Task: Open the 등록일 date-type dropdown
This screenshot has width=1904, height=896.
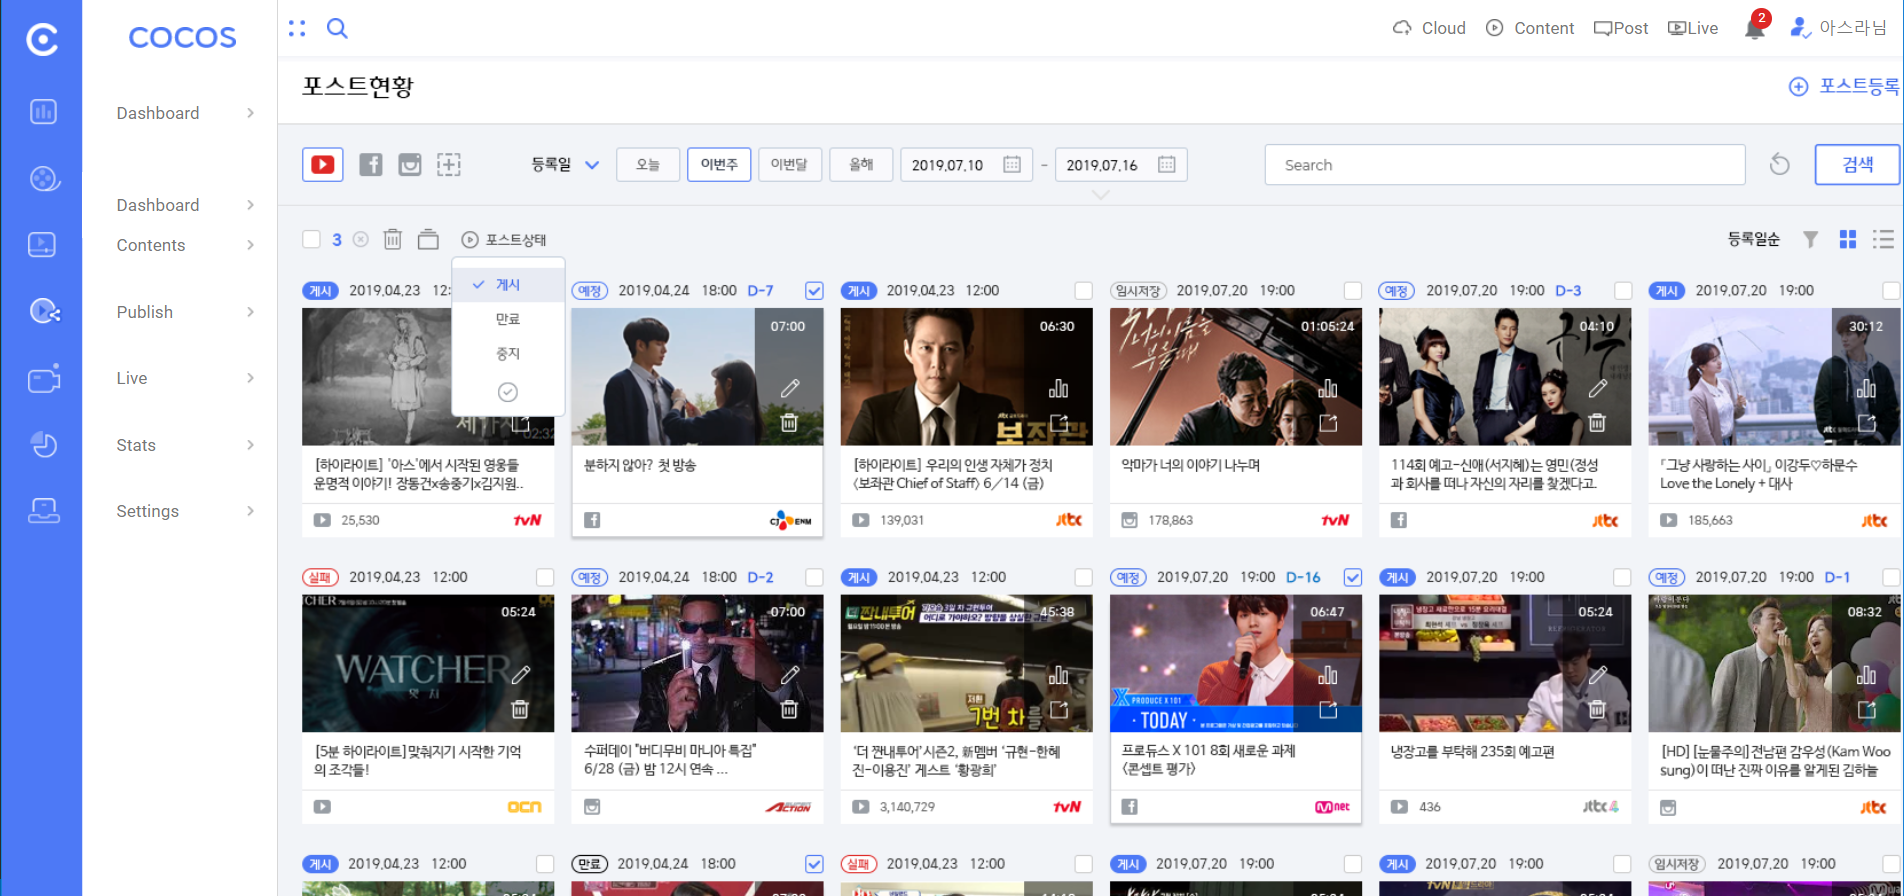Action: point(565,164)
